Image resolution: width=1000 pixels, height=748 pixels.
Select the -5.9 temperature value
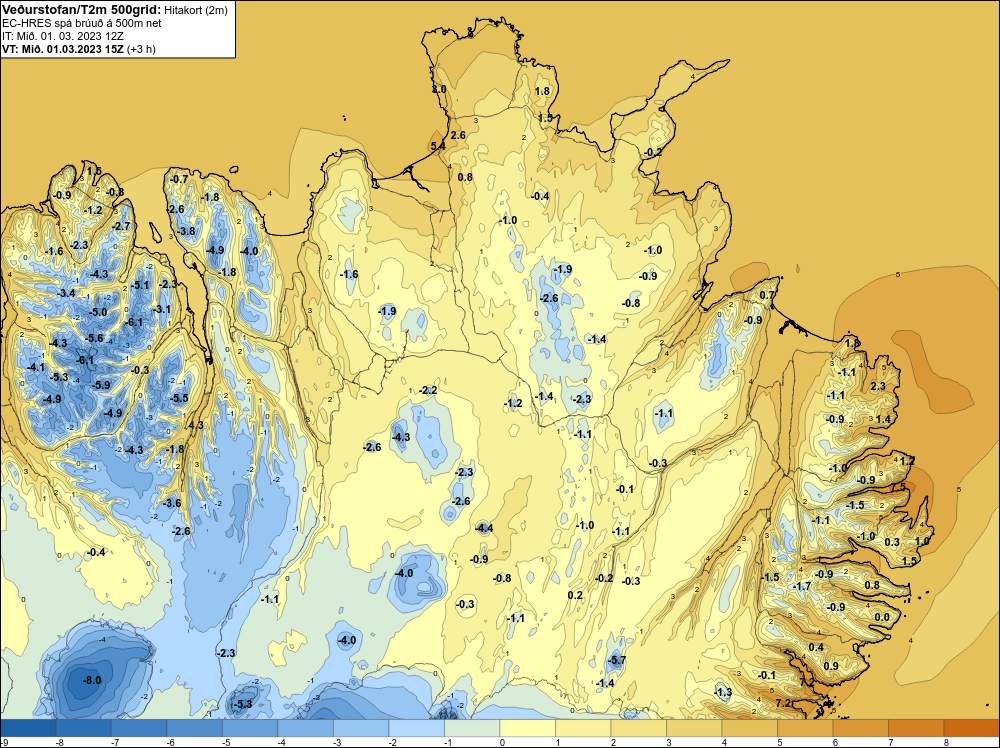pyautogui.click(x=101, y=385)
